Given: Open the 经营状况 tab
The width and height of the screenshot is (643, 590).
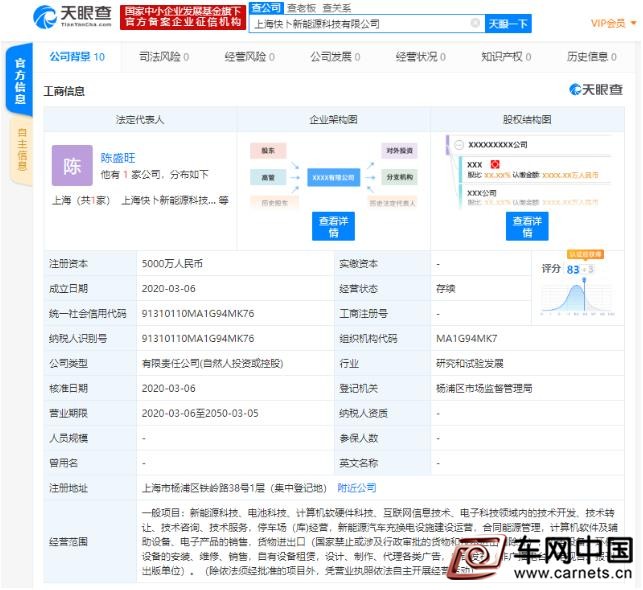Looking at the screenshot, I should pyautogui.click(x=421, y=57).
